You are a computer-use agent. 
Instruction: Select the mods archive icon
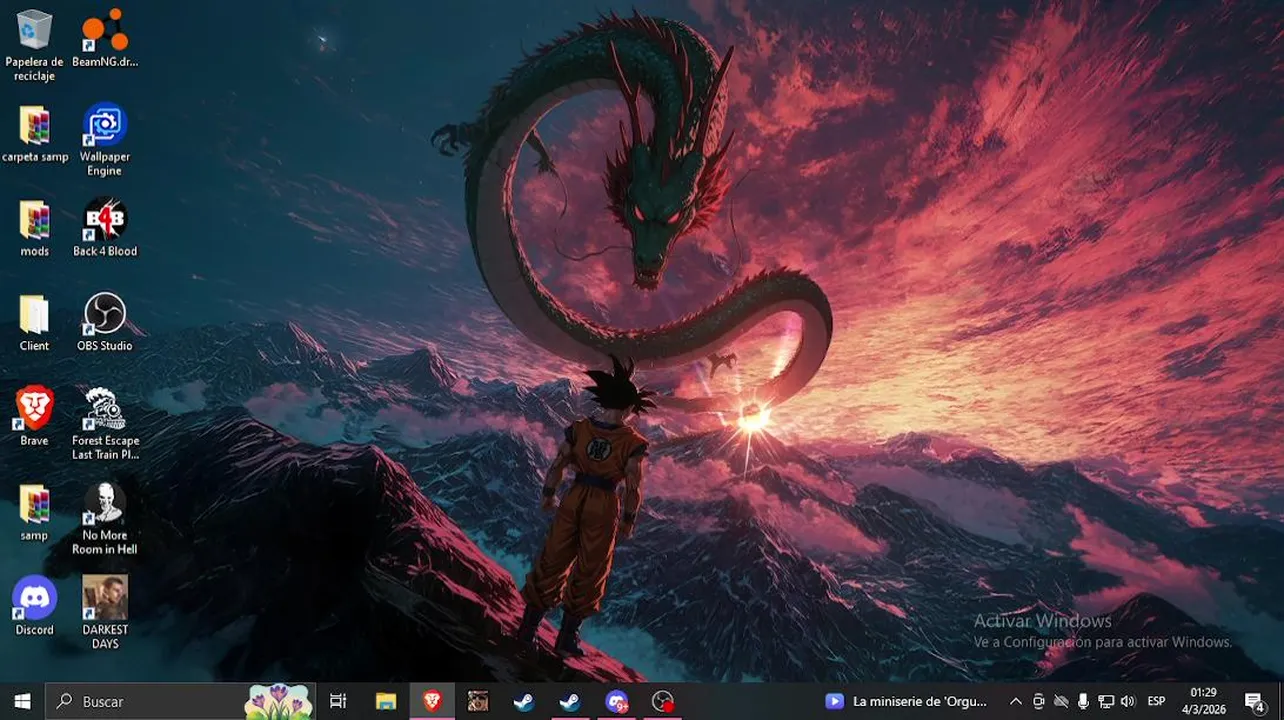point(35,228)
